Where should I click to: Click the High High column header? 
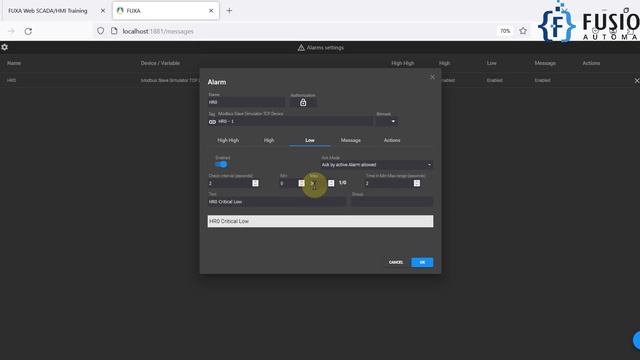(x=402, y=63)
